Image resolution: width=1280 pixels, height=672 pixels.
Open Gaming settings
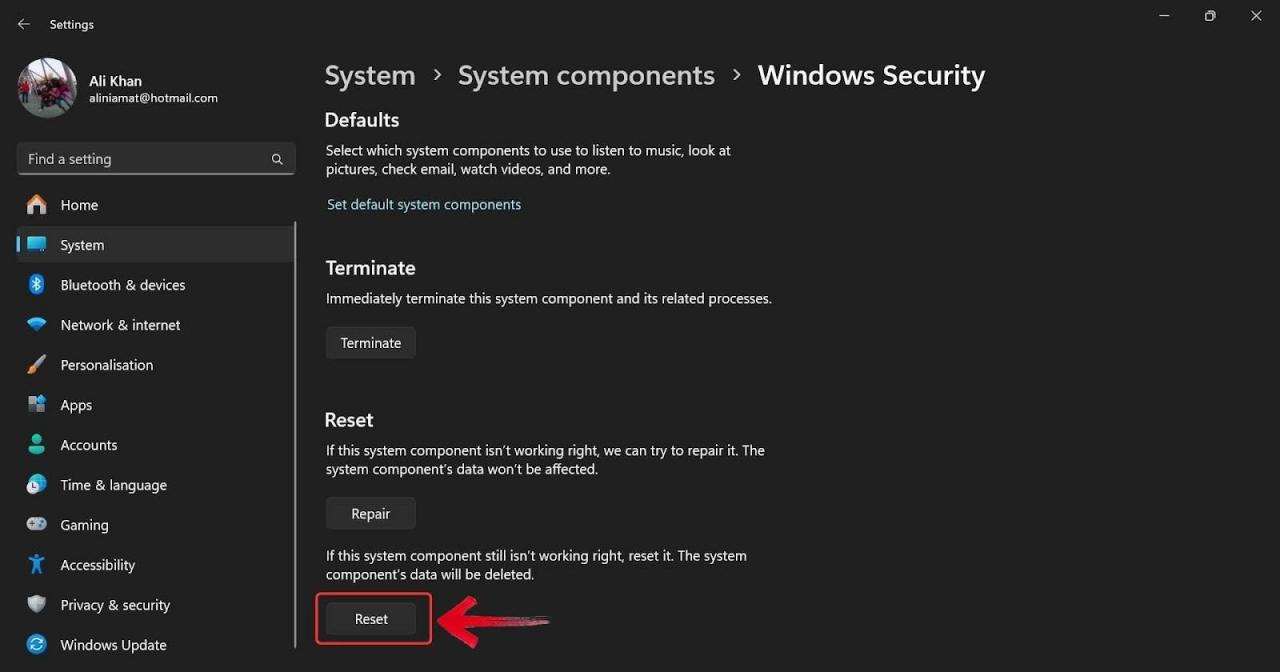[x=84, y=525]
